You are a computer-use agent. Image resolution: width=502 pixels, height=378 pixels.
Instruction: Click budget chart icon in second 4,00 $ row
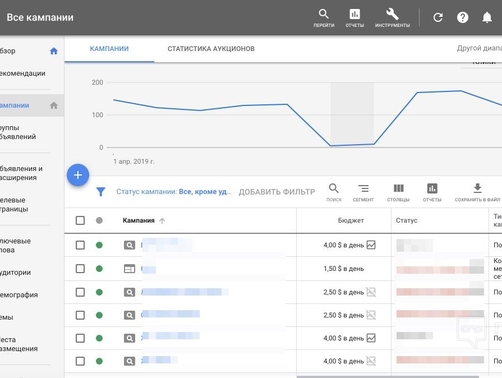click(371, 338)
